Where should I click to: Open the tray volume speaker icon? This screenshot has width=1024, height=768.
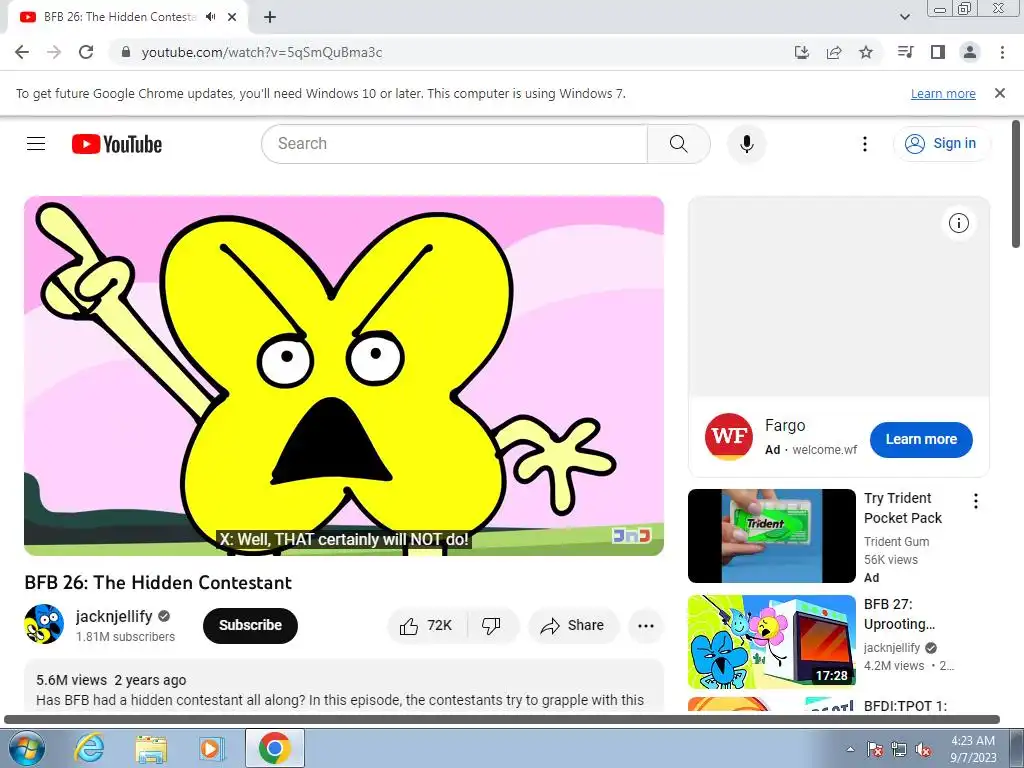pos(923,749)
